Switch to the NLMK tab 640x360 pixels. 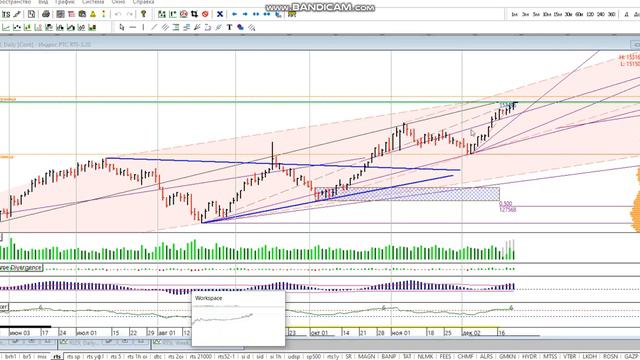pyautogui.click(x=425, y=356)
